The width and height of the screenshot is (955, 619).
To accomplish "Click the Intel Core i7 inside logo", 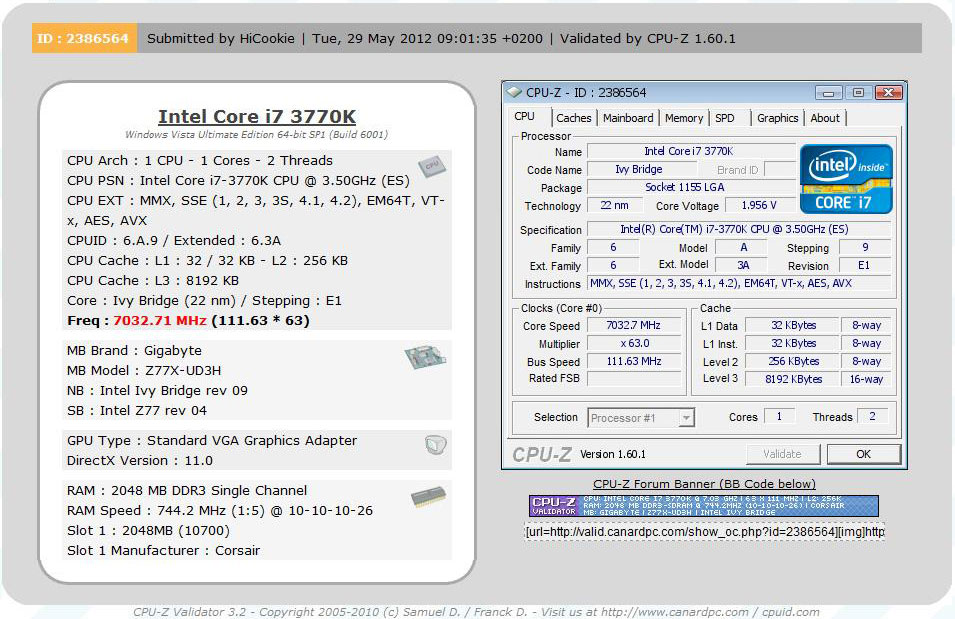I will pyautogui.click(x=846, y=179).
